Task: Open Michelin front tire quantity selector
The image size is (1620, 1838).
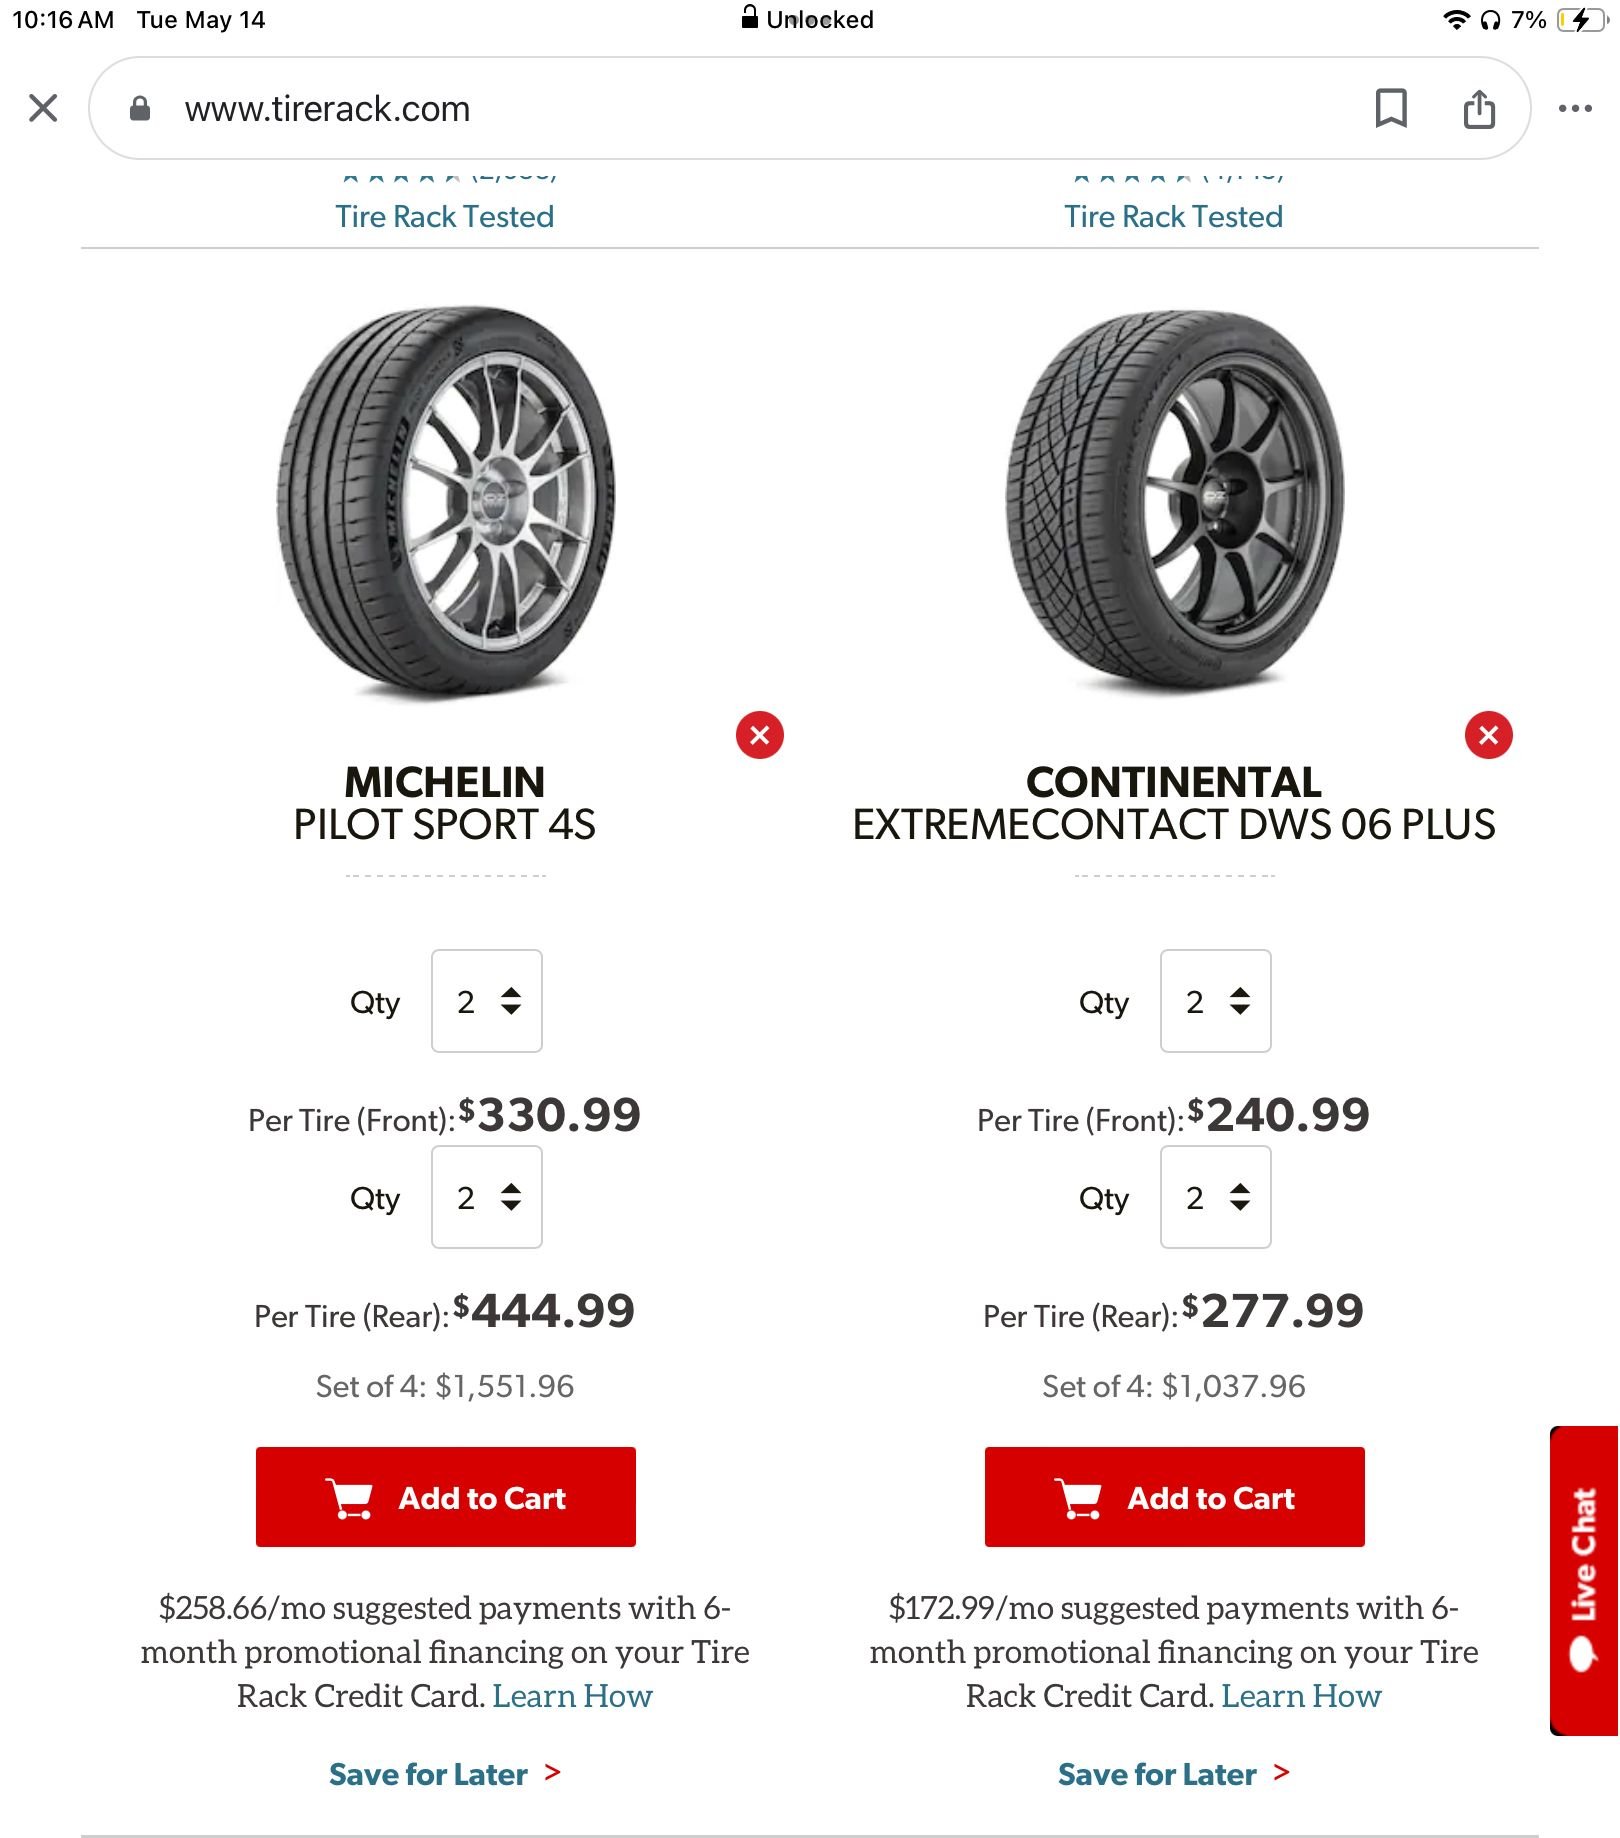Action: click(487, 1001)
